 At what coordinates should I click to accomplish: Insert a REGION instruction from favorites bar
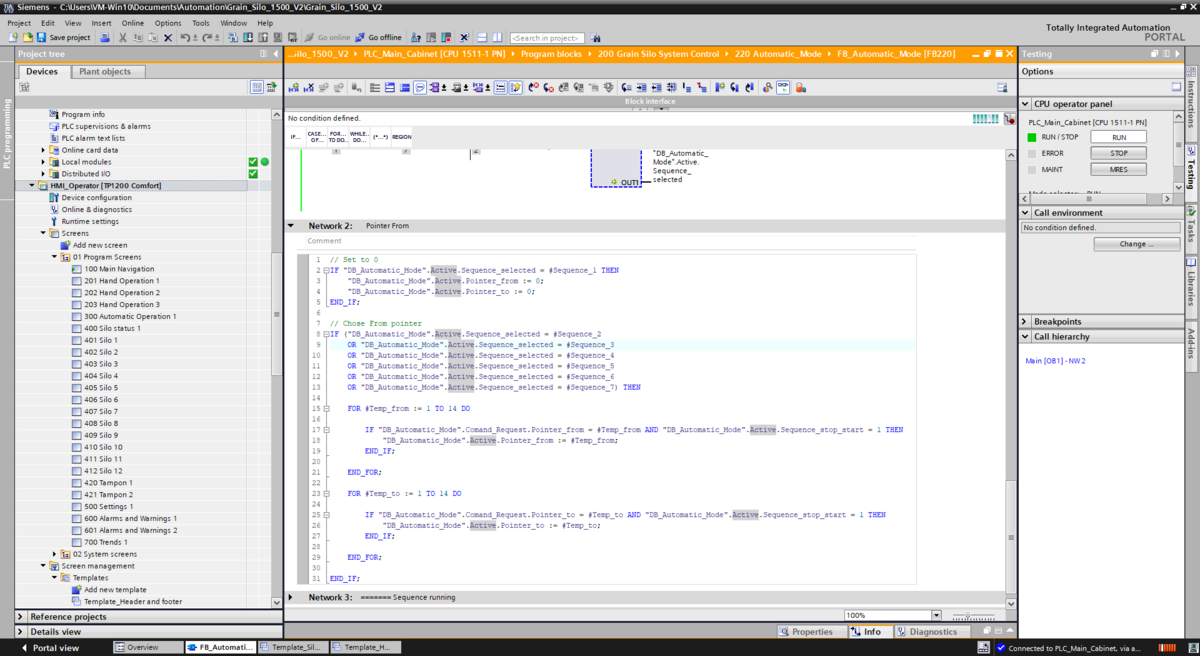(x=401, y=137)
